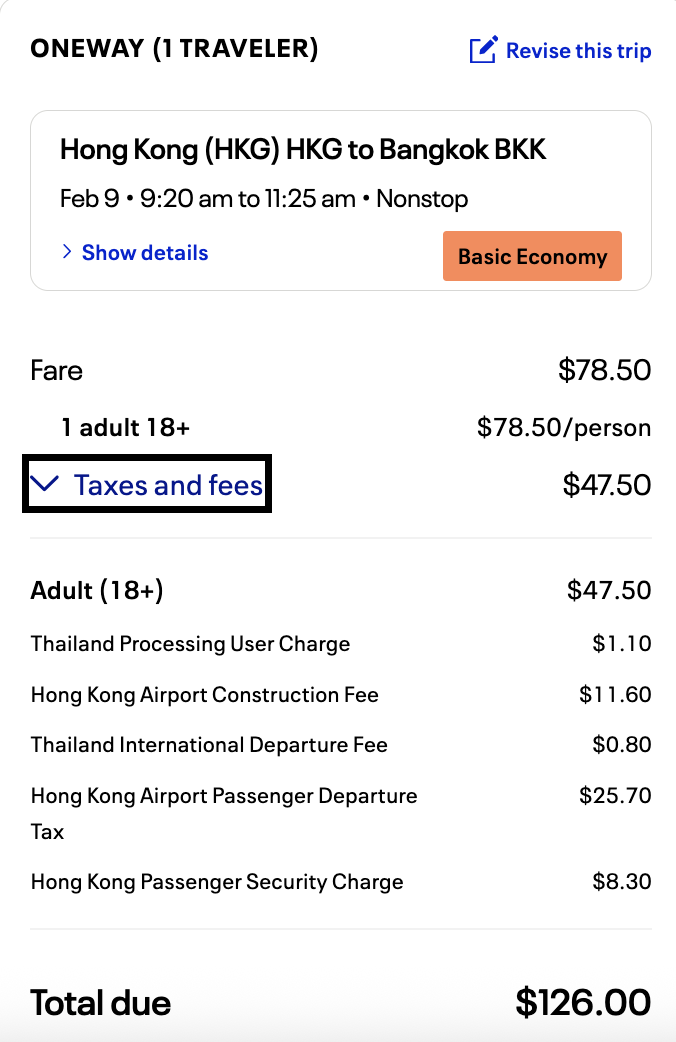Viewport: 676px width, 1042px height.
Task: Click the Fare label
Action: point(57,371)
